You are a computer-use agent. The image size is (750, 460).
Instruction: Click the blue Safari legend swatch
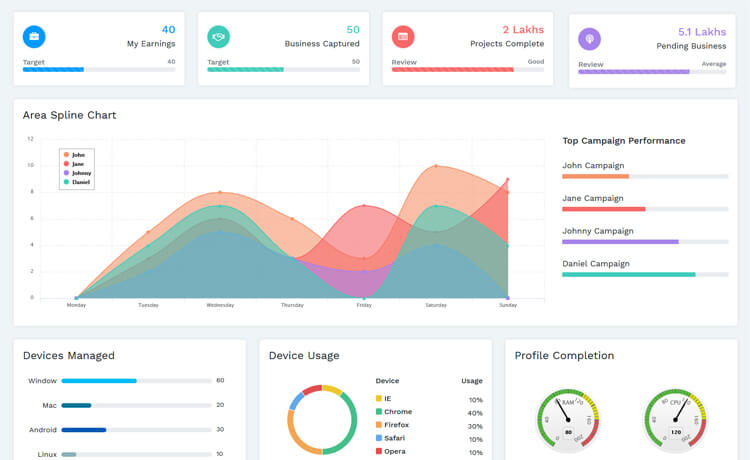(379, 438)
